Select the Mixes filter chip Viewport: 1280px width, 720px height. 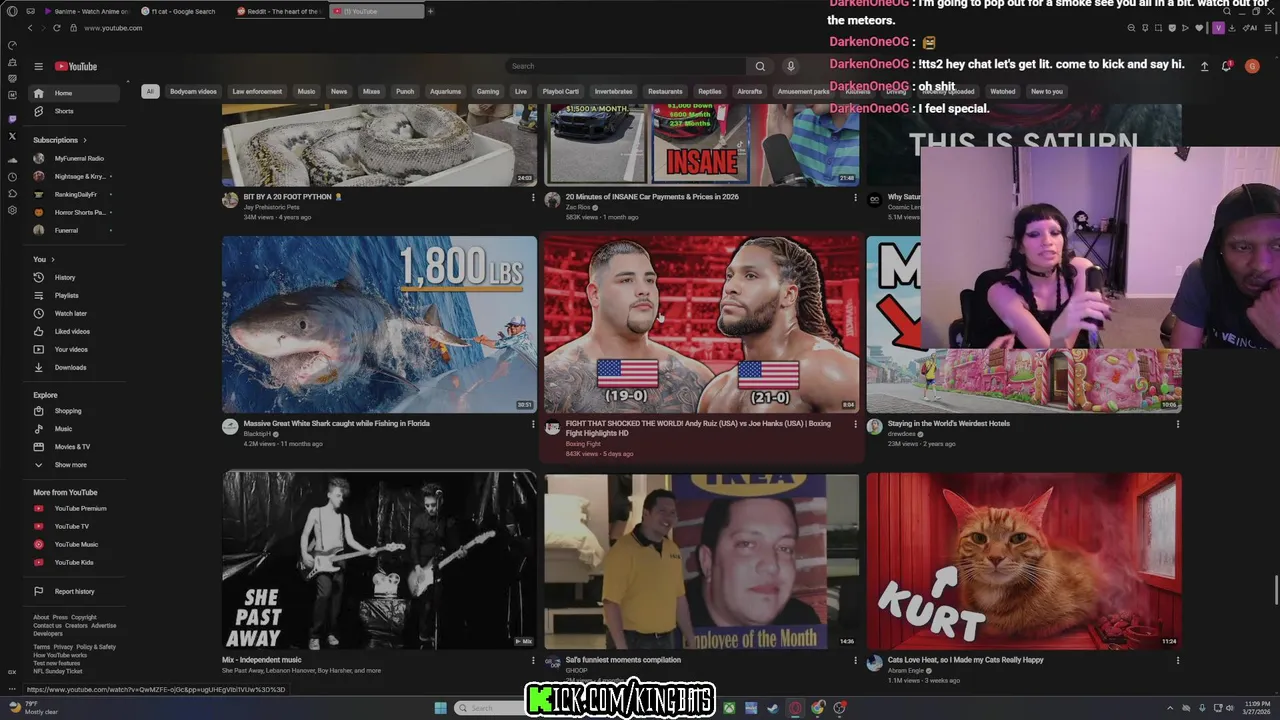tap(371, 91)
